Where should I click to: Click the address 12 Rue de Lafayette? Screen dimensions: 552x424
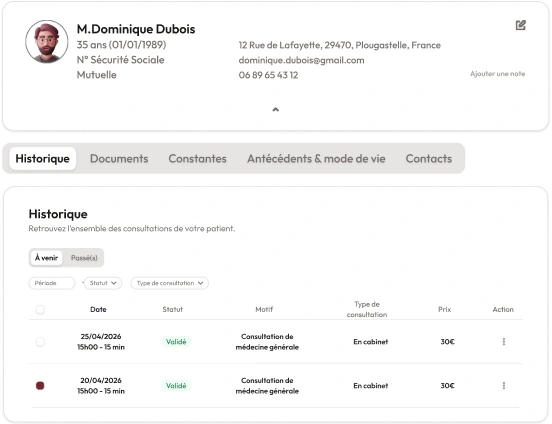click(340, 45)
